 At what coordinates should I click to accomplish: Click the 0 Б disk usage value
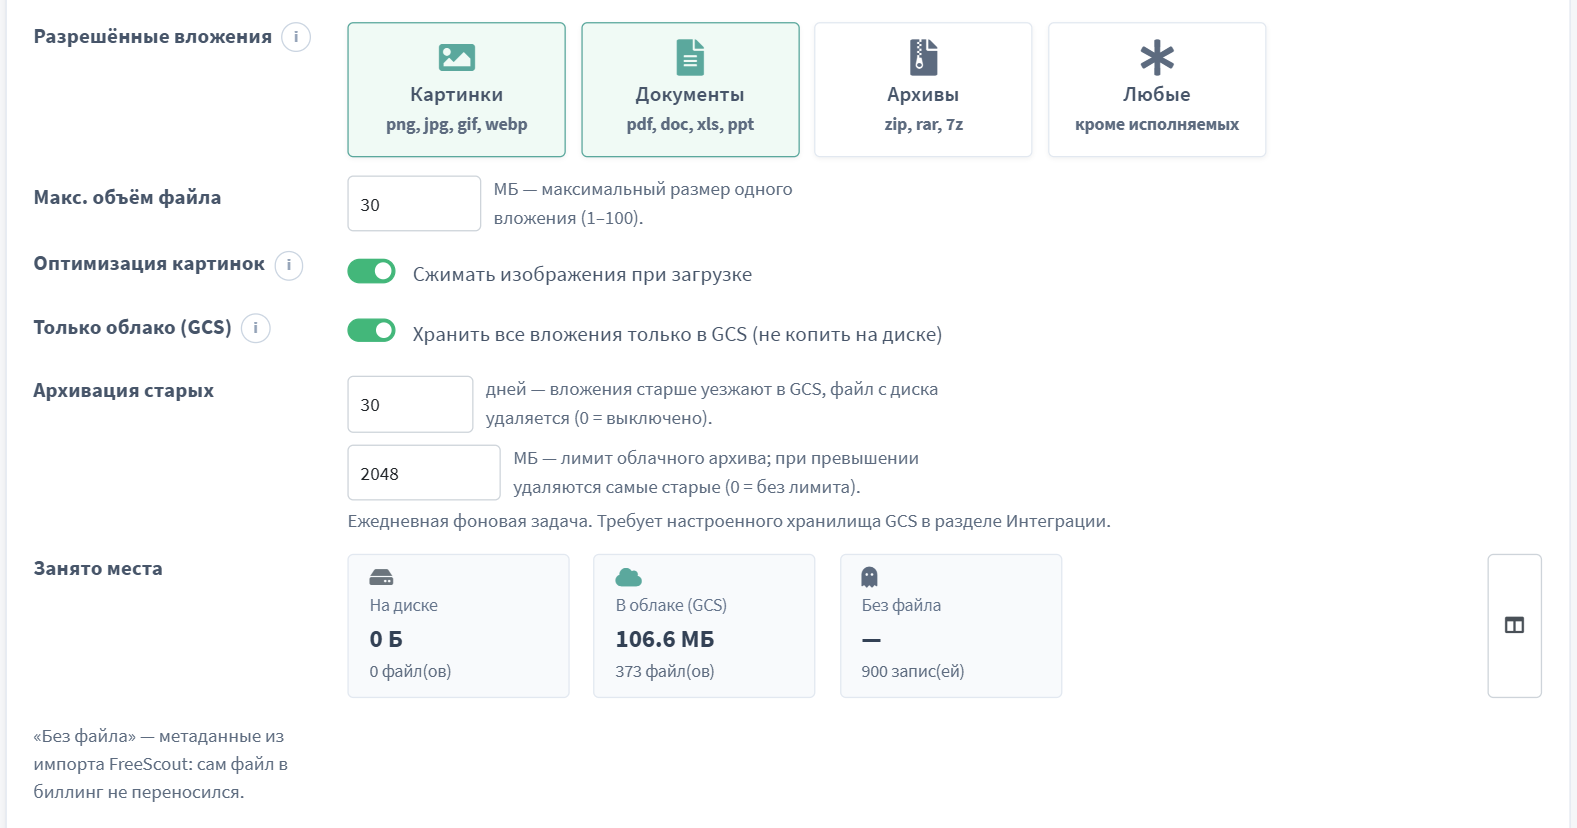(386, 639)
